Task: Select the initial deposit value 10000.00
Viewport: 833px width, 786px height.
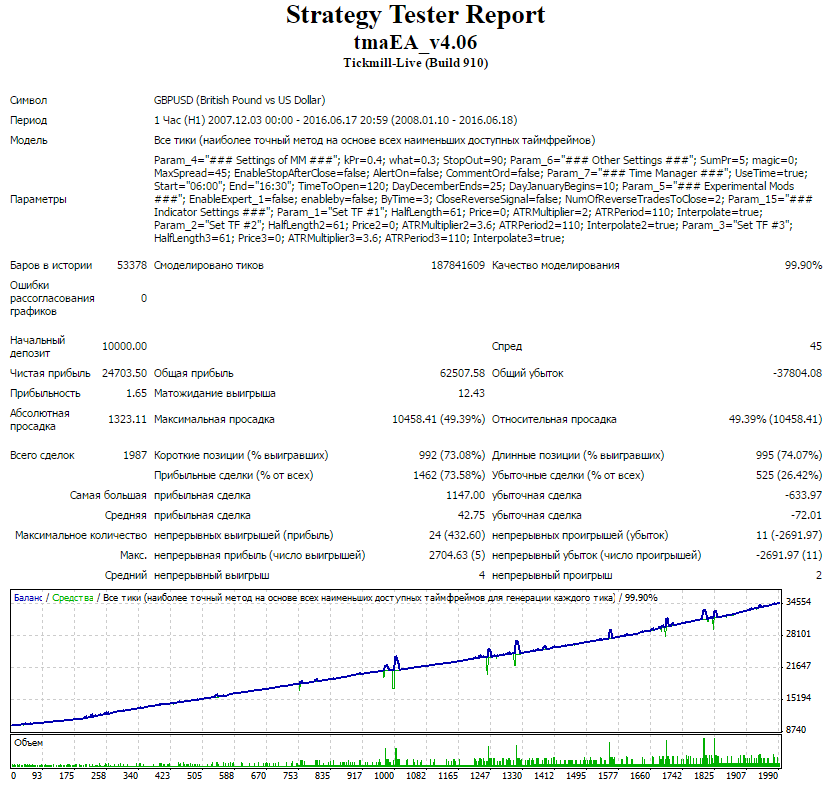Action: [124, 346]
